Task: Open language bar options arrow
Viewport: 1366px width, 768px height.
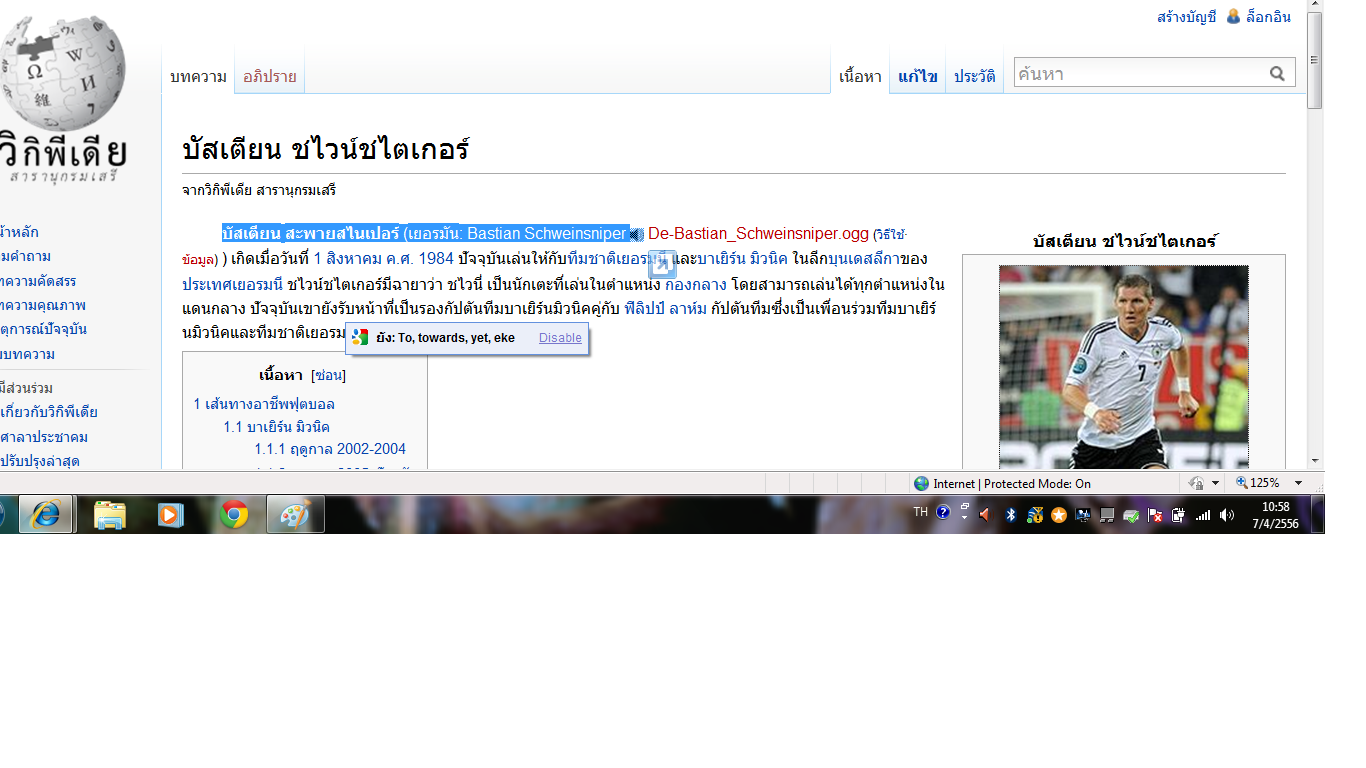Action: (x=965, y=517)
